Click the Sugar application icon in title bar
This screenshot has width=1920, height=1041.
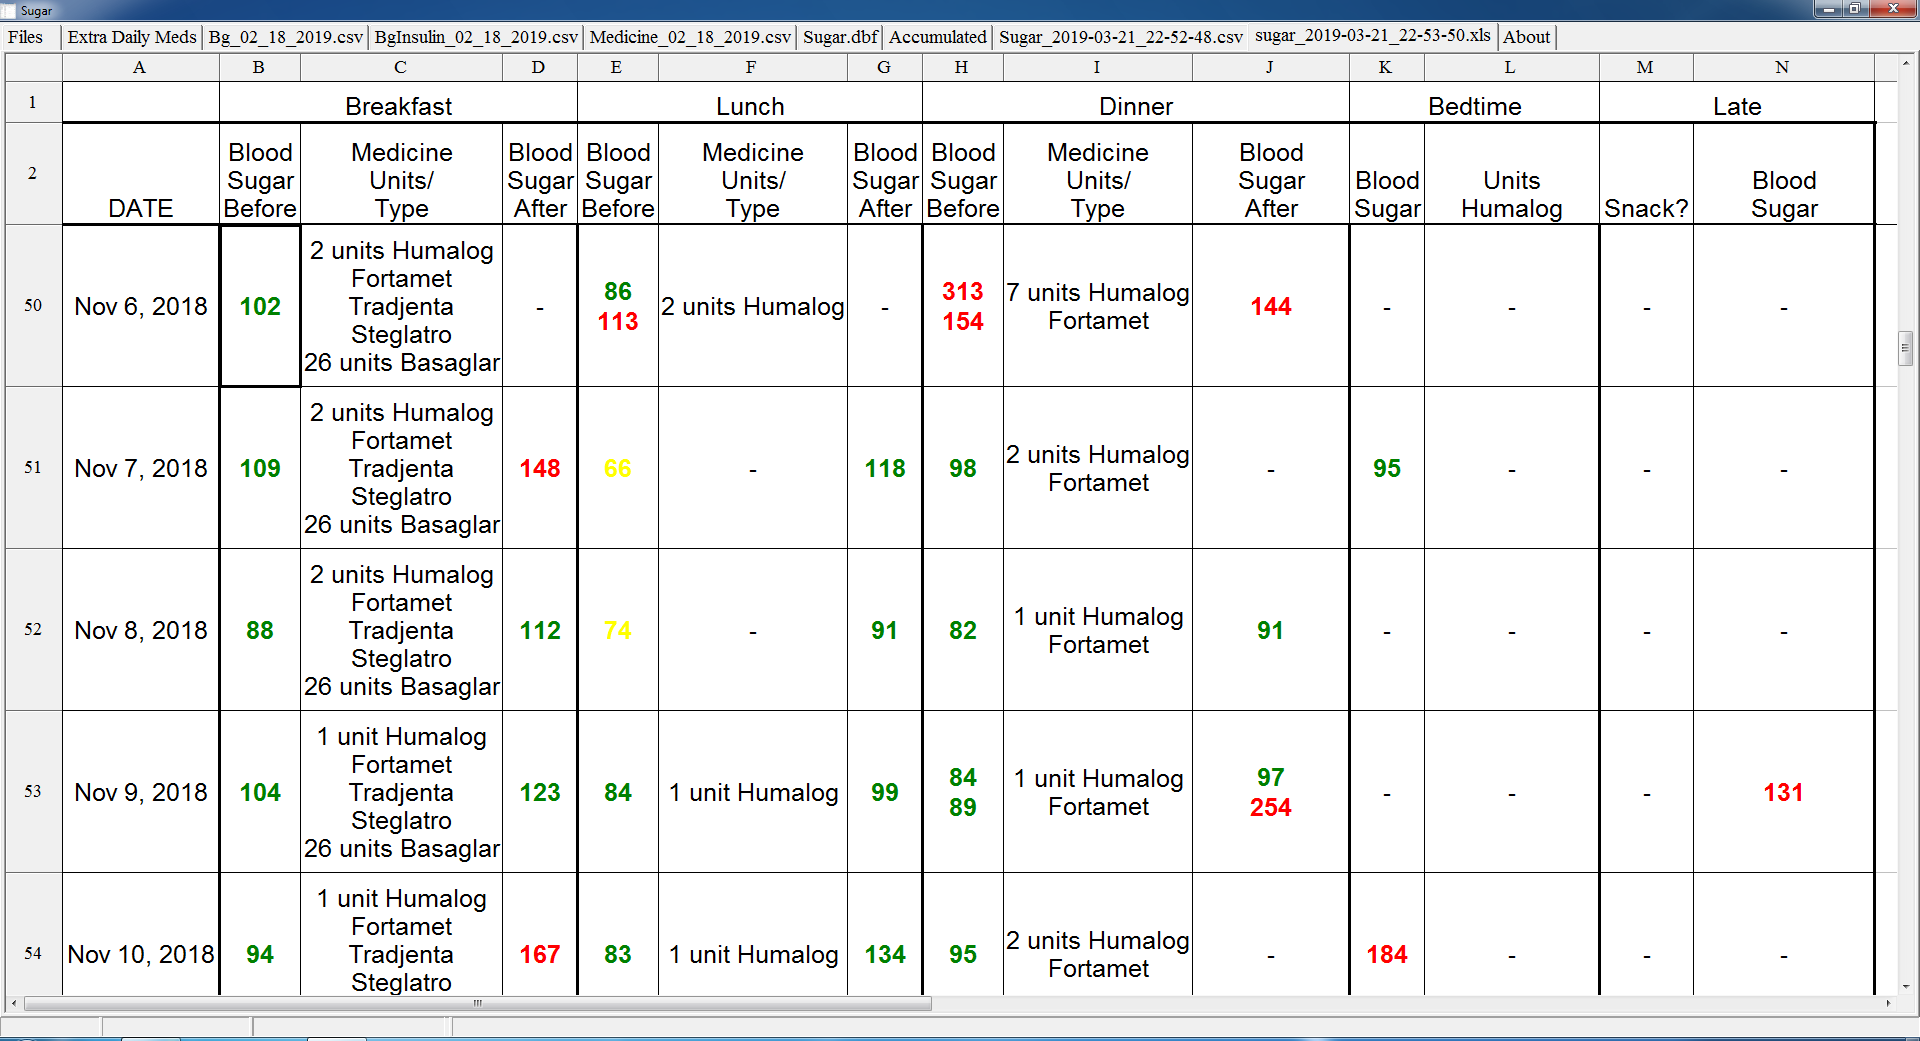[9, 10]
